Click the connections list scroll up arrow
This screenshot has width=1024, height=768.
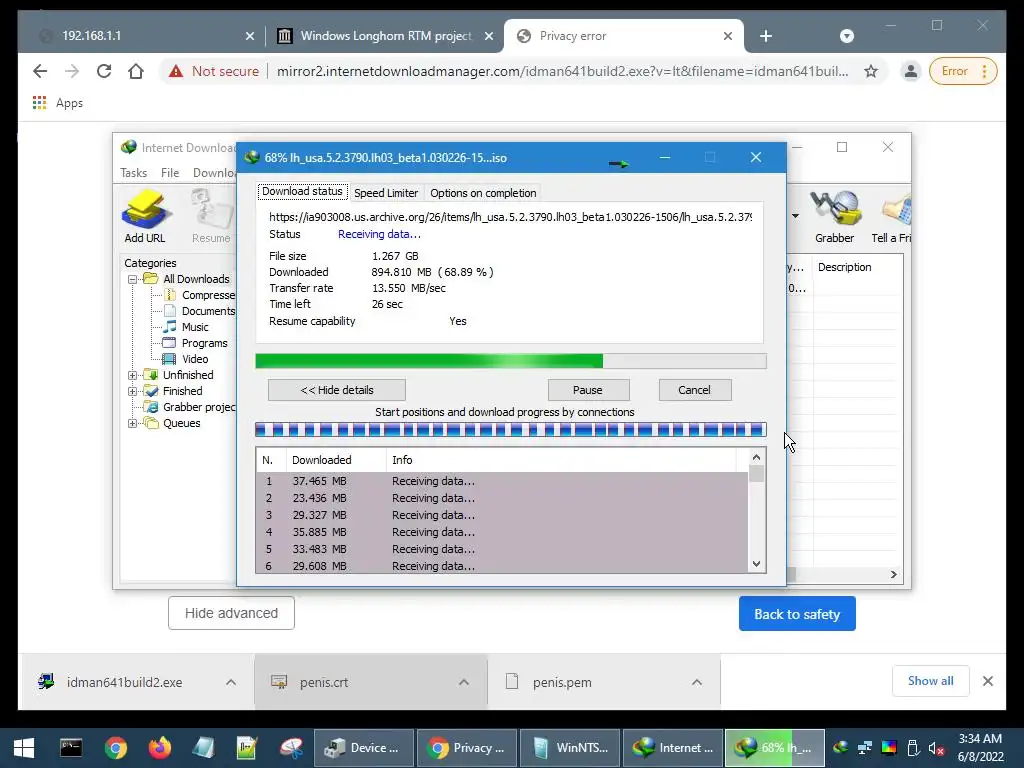[756, 458]
